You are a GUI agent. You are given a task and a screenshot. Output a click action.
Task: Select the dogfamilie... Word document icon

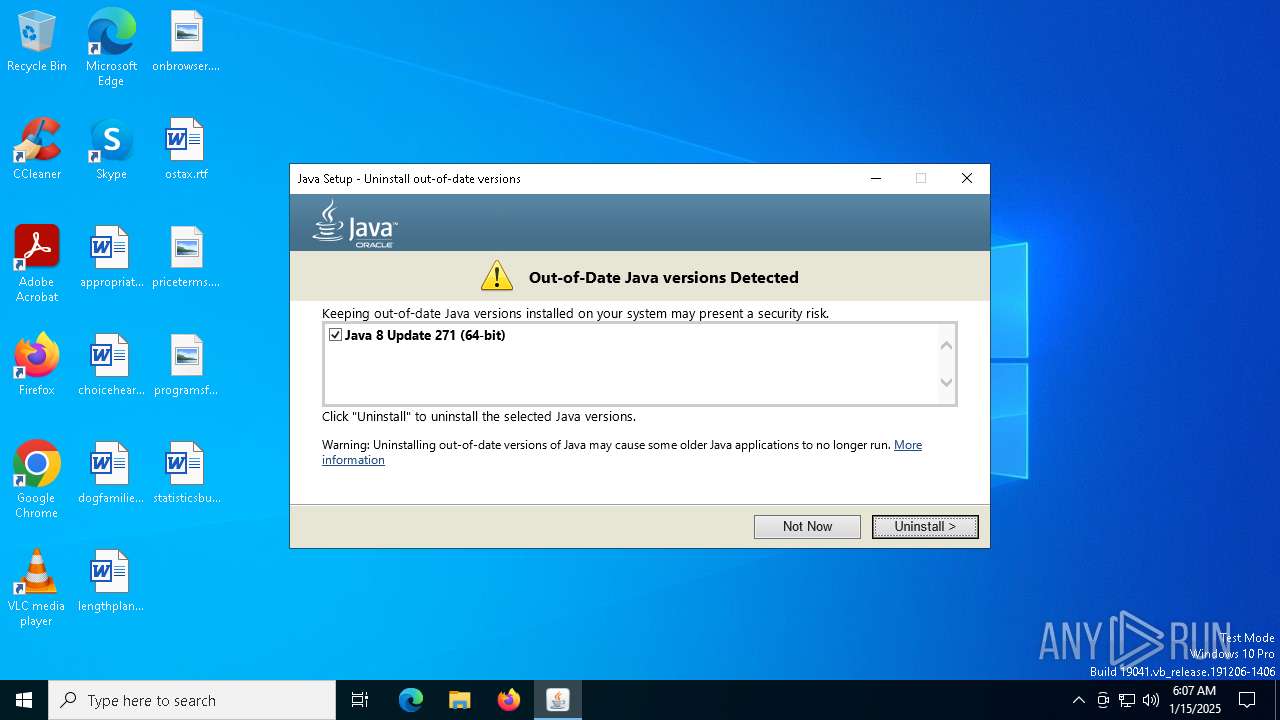111,473
